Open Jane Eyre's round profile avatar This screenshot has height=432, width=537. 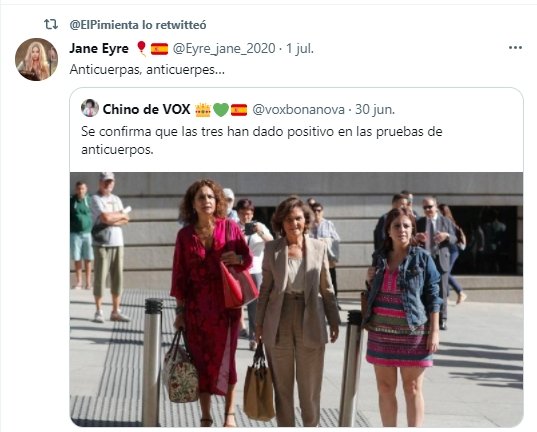coord(36,59)
